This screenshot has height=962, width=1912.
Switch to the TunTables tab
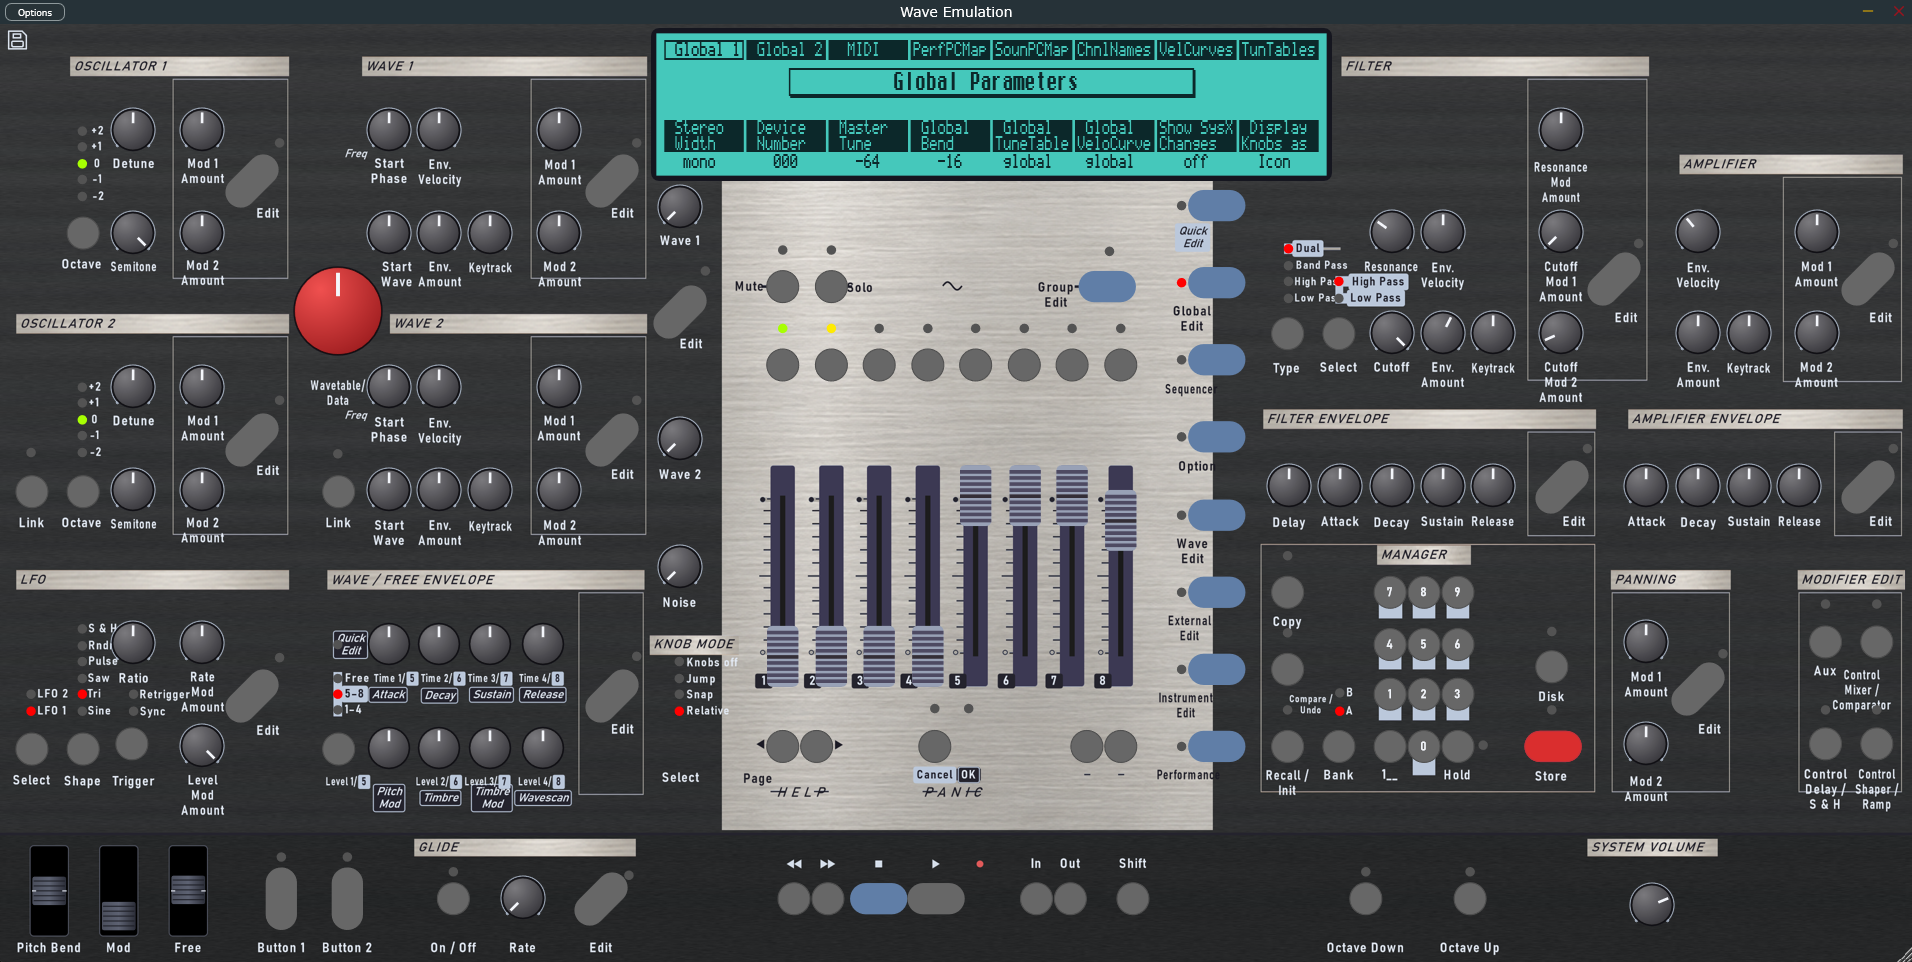coord(1278,50)
